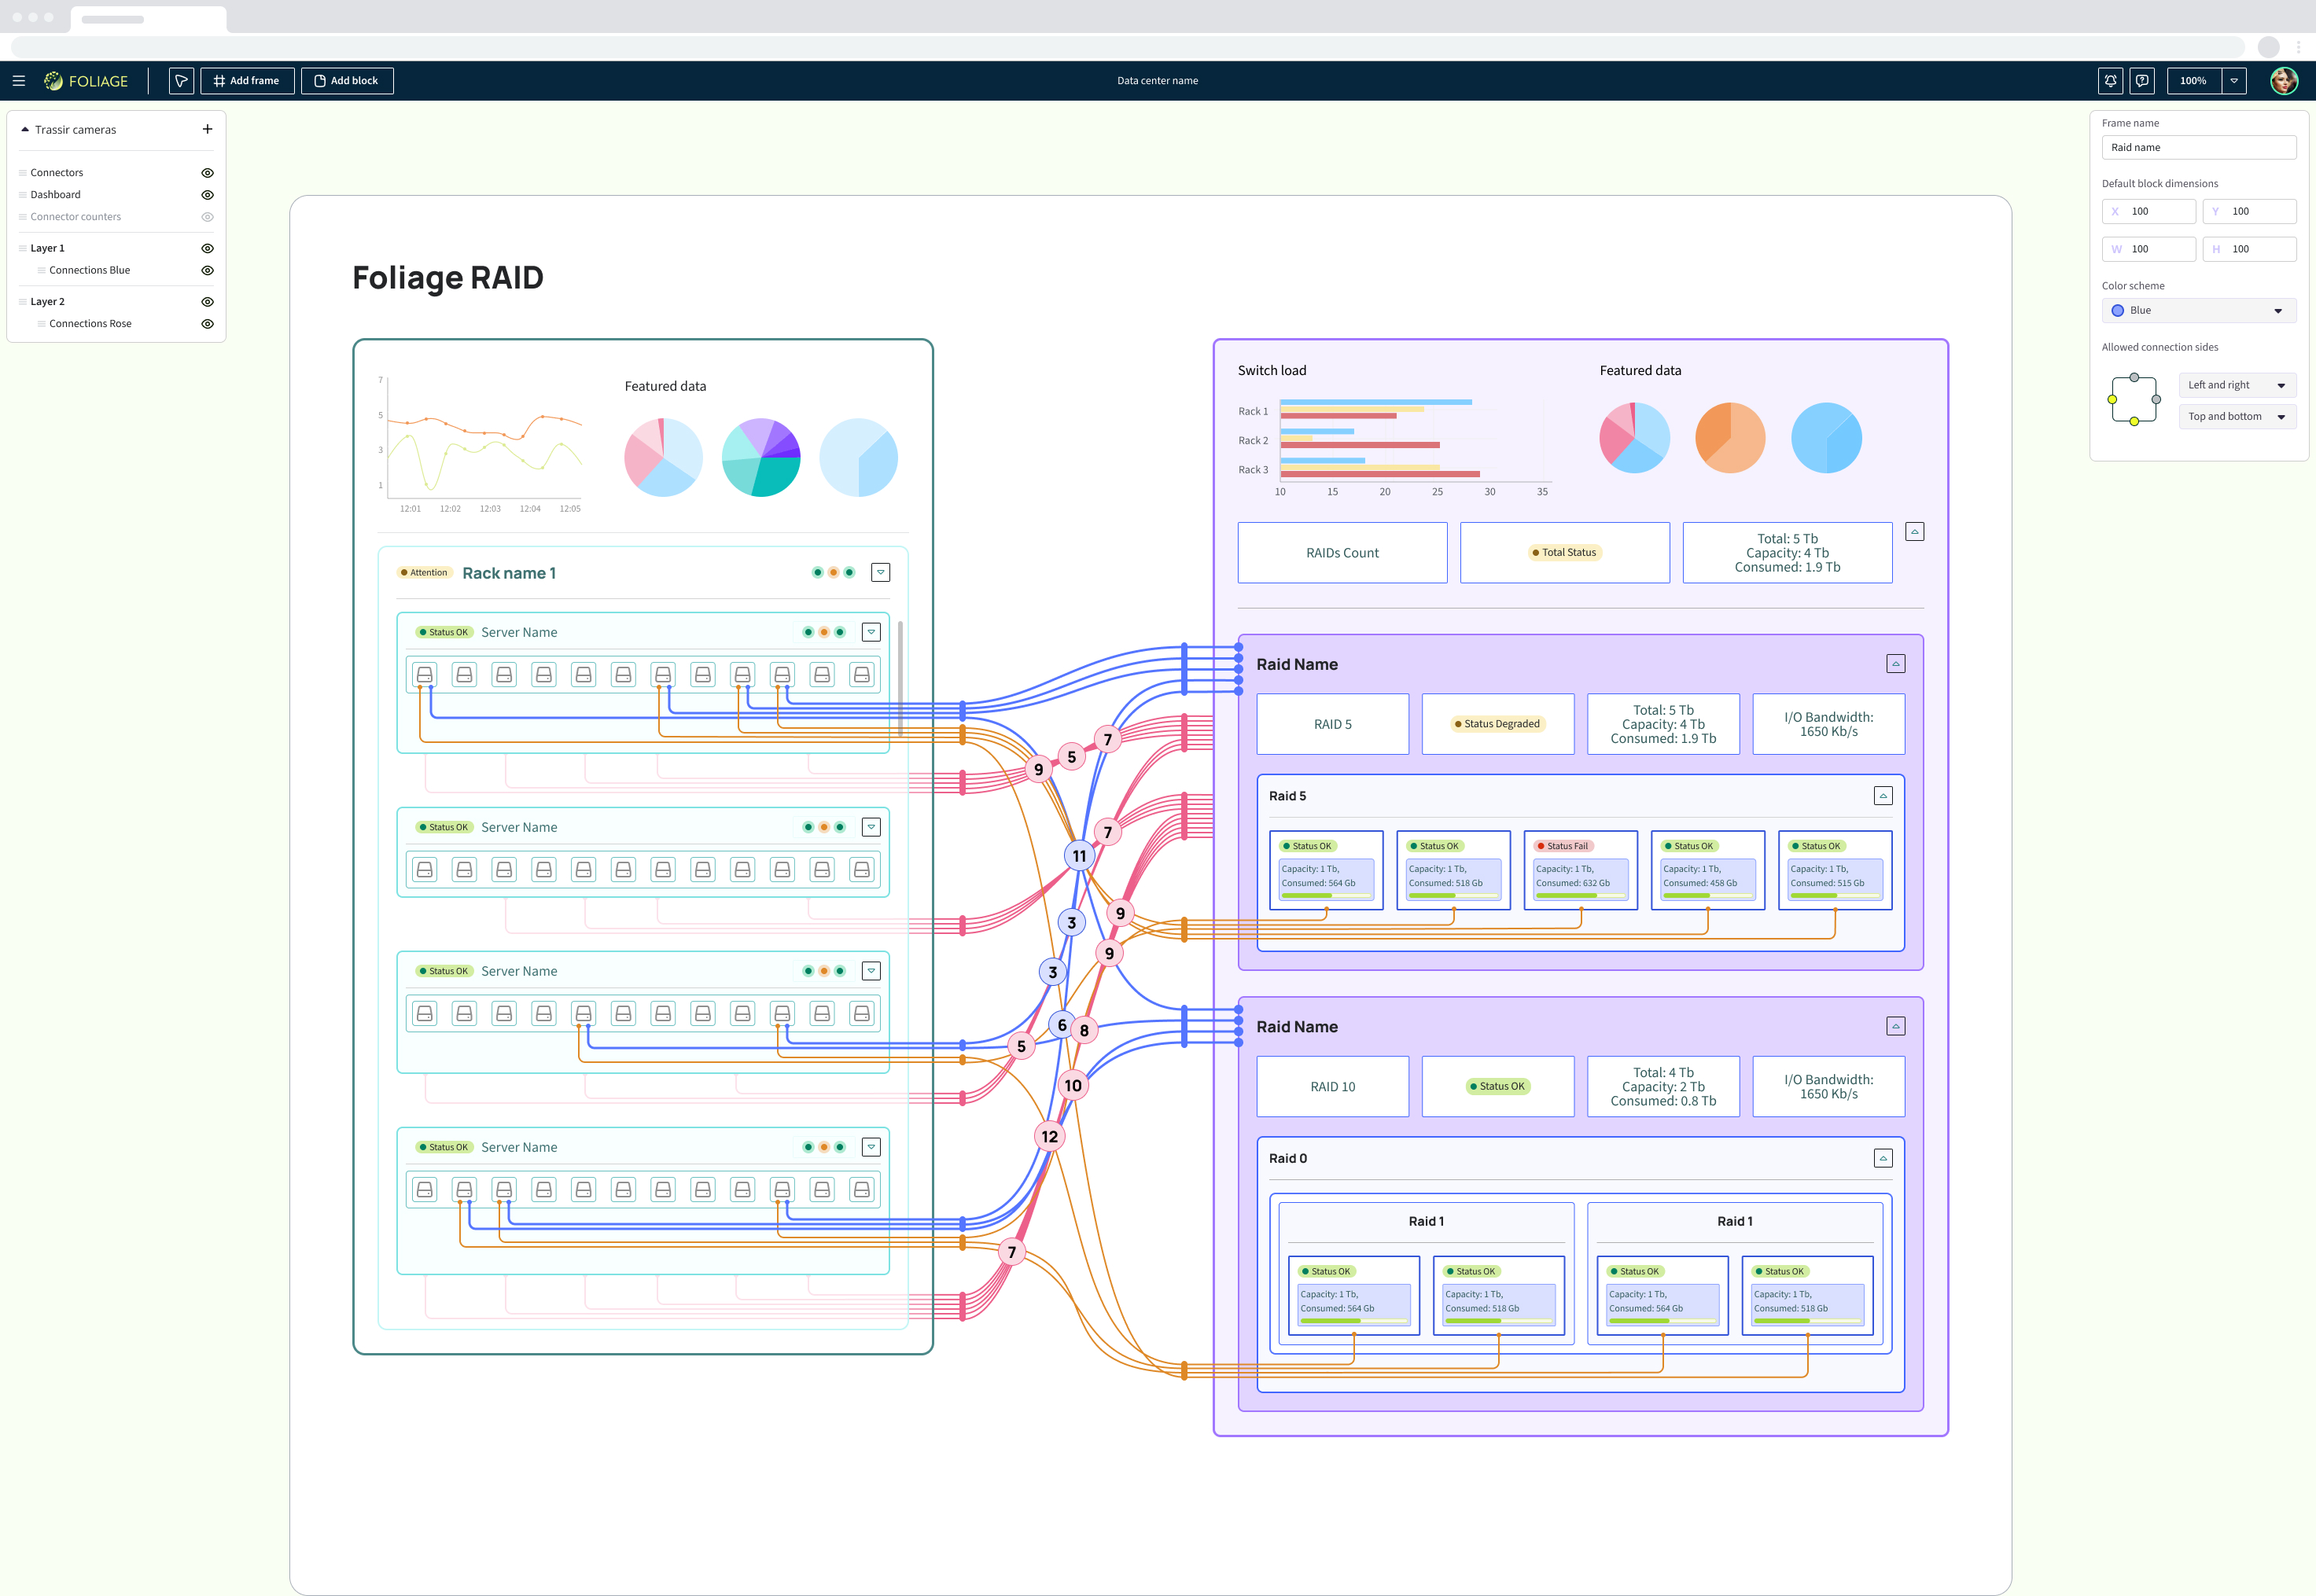Select the left yellow connection point

pyautogui.click(x=2112, y=399)
